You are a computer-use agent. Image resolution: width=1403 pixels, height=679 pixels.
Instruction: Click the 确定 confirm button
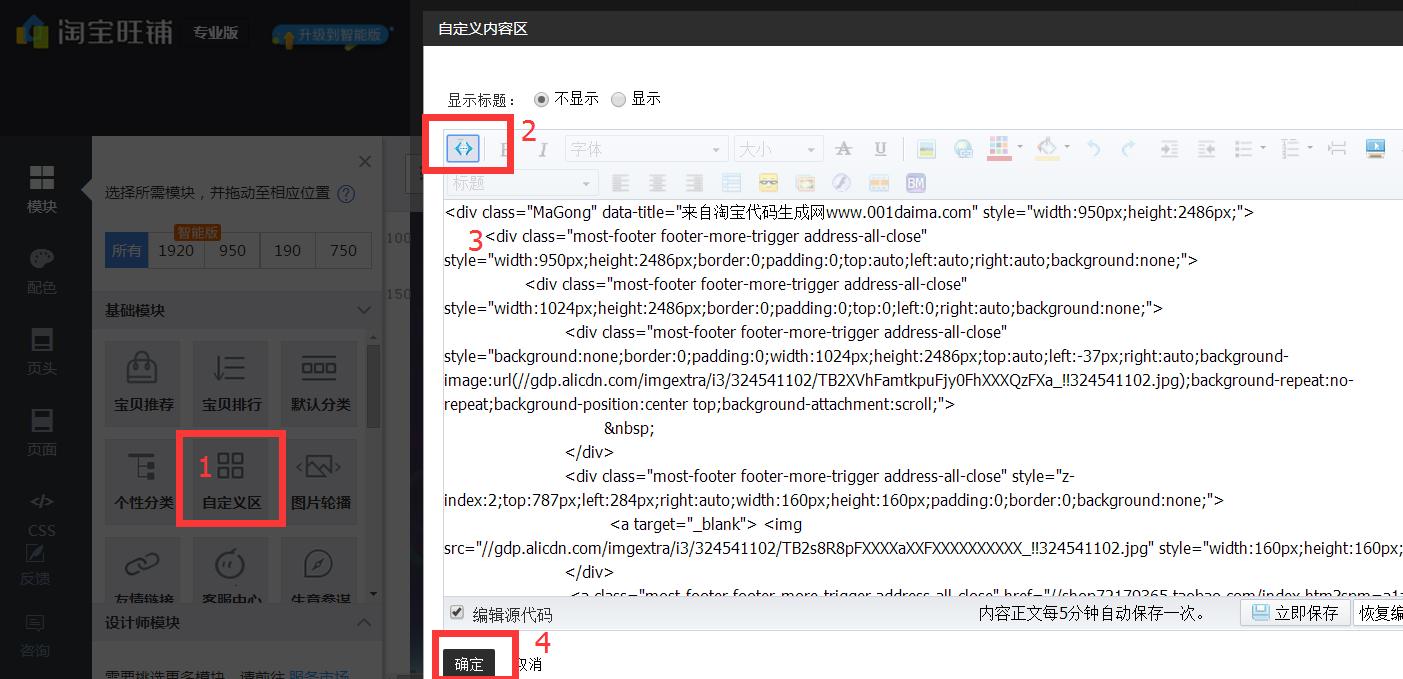[469, 662]
